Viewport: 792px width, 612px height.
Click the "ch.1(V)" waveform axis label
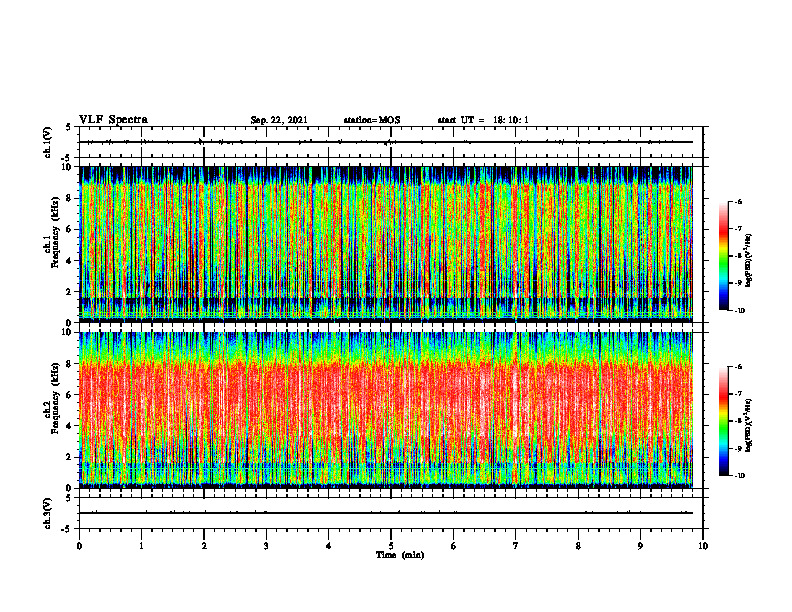(48, 142)
